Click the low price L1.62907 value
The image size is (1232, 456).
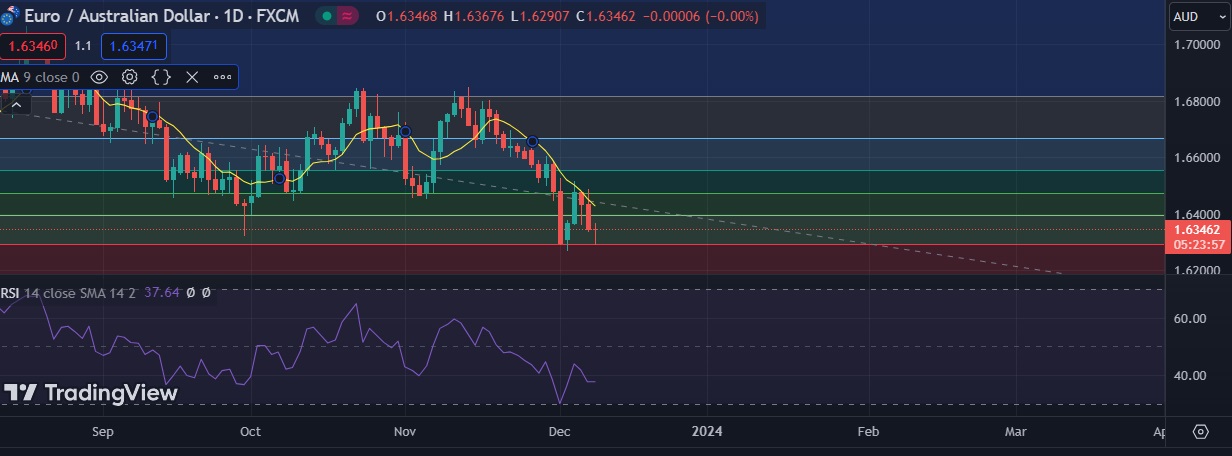point(539,16)
